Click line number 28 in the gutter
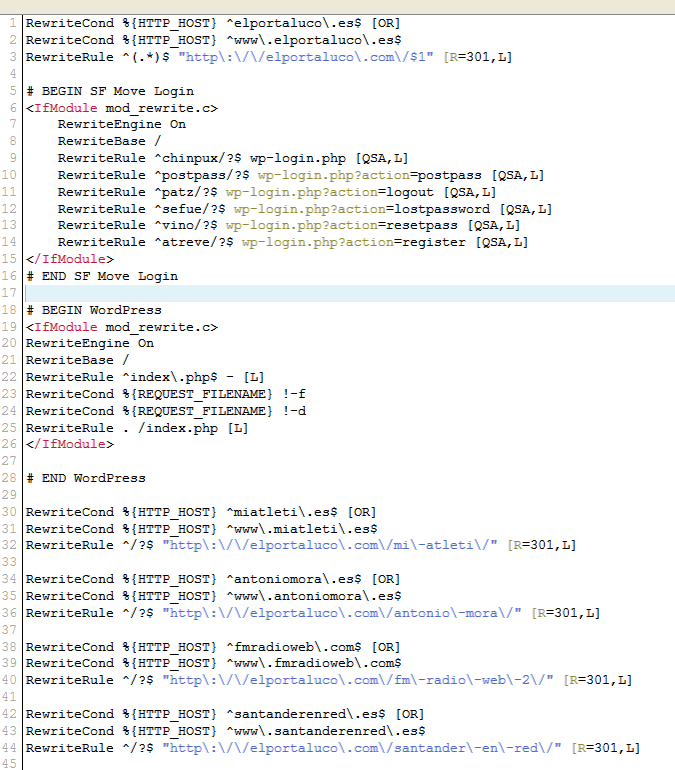675x770 pixels. click(x=9, y=478)
